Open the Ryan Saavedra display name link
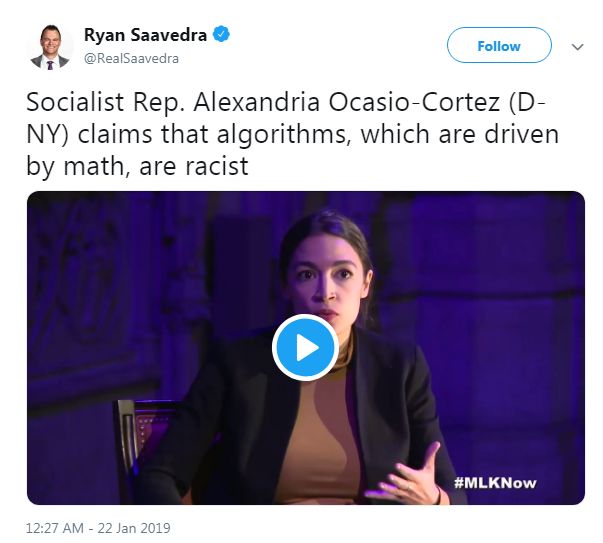The image size is (603, 543). coord(145,35)
